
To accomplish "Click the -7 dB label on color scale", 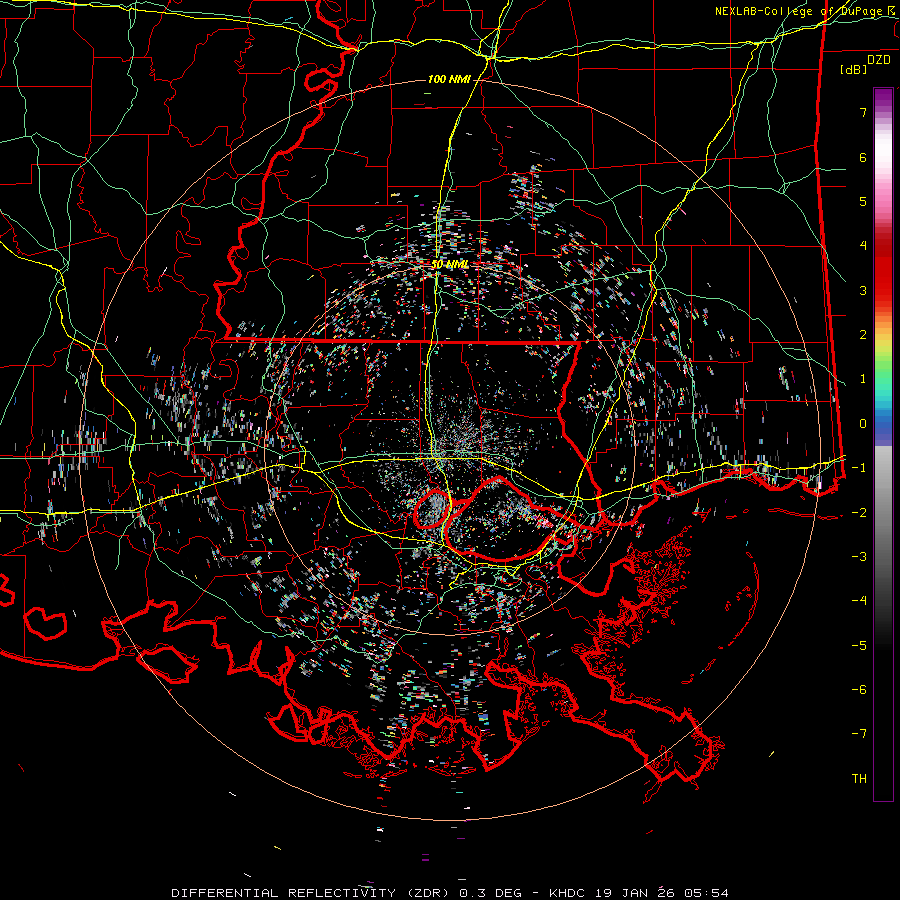I will click(859, 734).
